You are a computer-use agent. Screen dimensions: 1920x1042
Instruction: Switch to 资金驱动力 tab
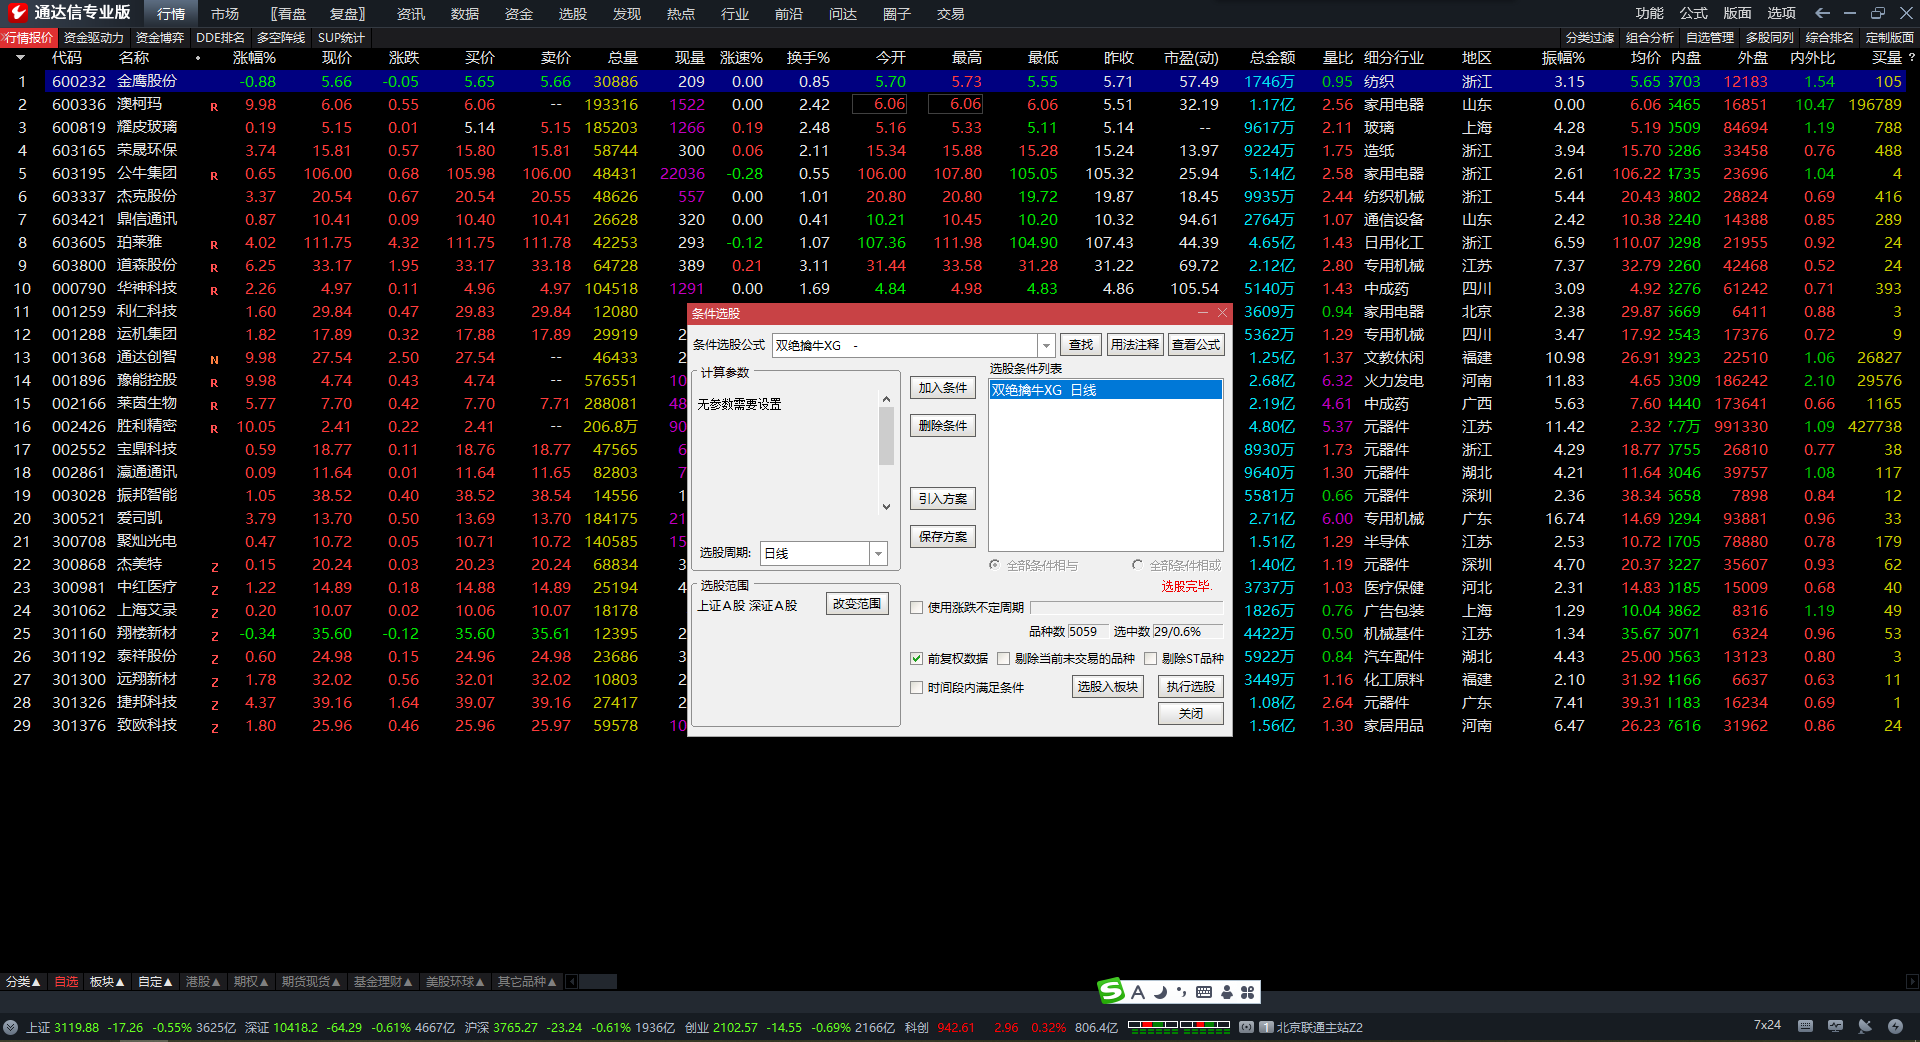click(94, 38)
